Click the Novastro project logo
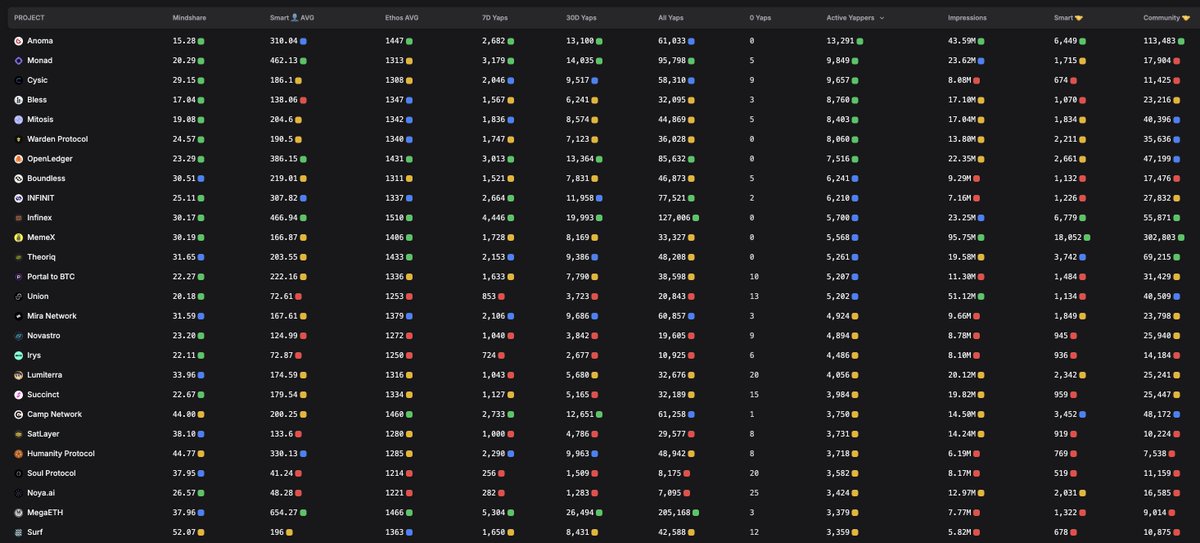Viewport: 1200px width, 543px height. (18, 335)
